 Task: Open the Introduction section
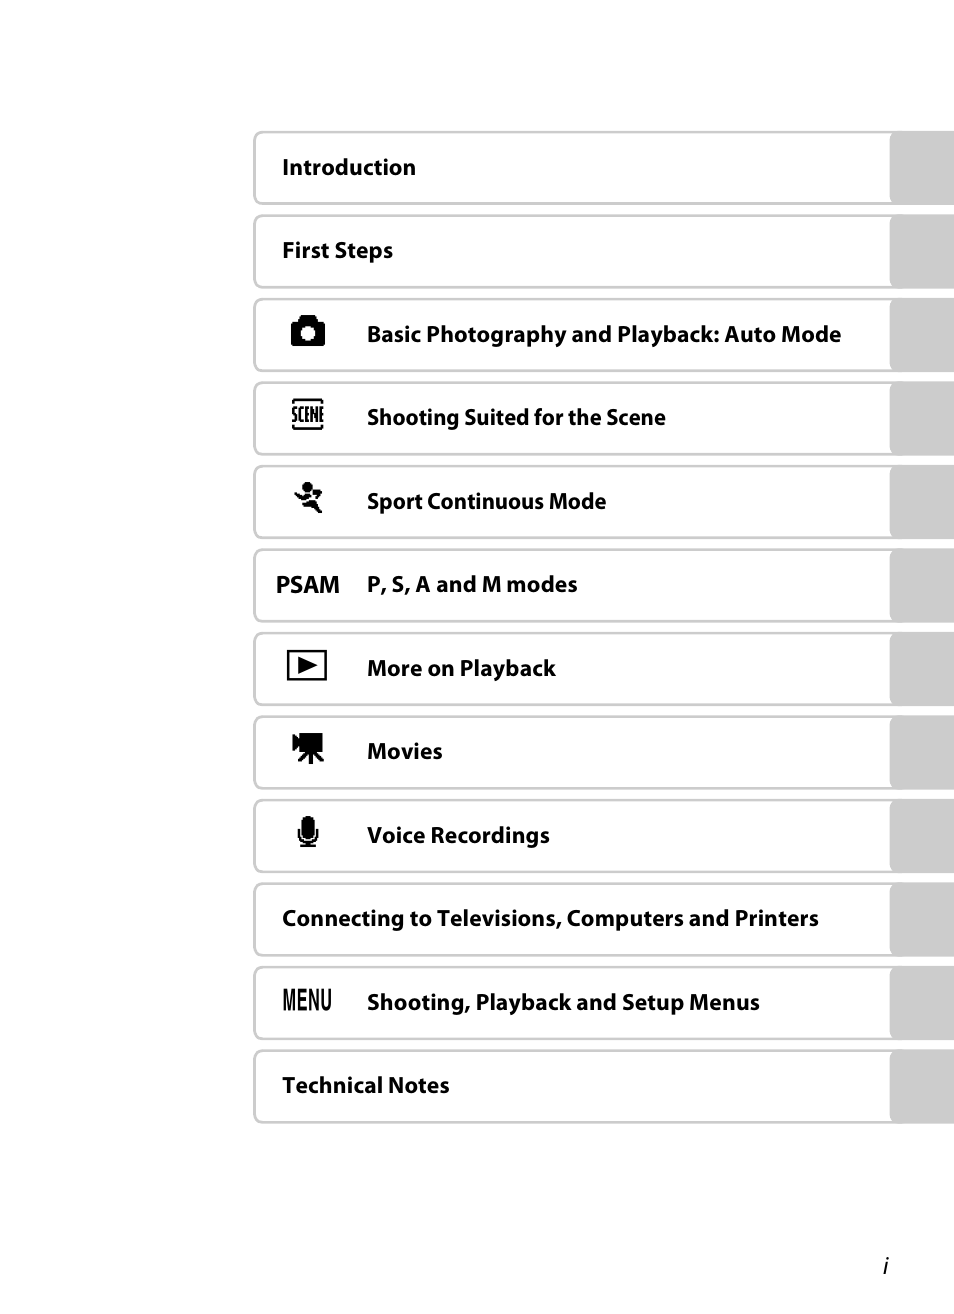[349, 168]
